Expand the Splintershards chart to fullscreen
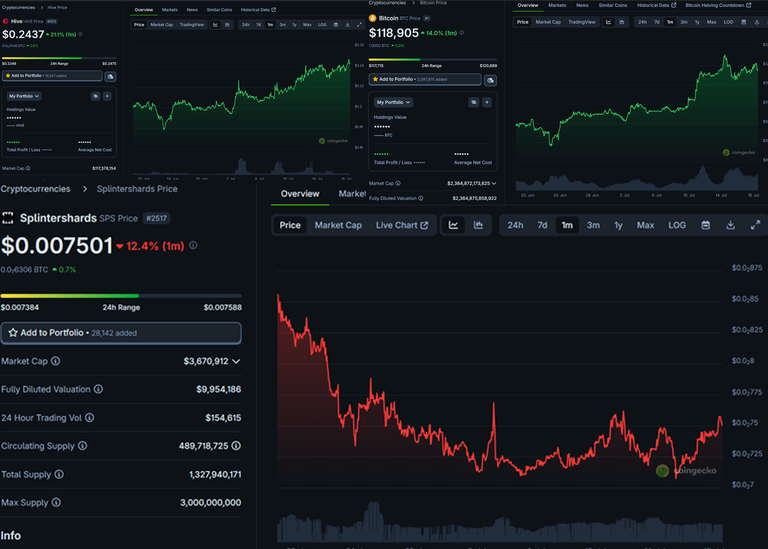The image size is (768, 549). [755, 225]
